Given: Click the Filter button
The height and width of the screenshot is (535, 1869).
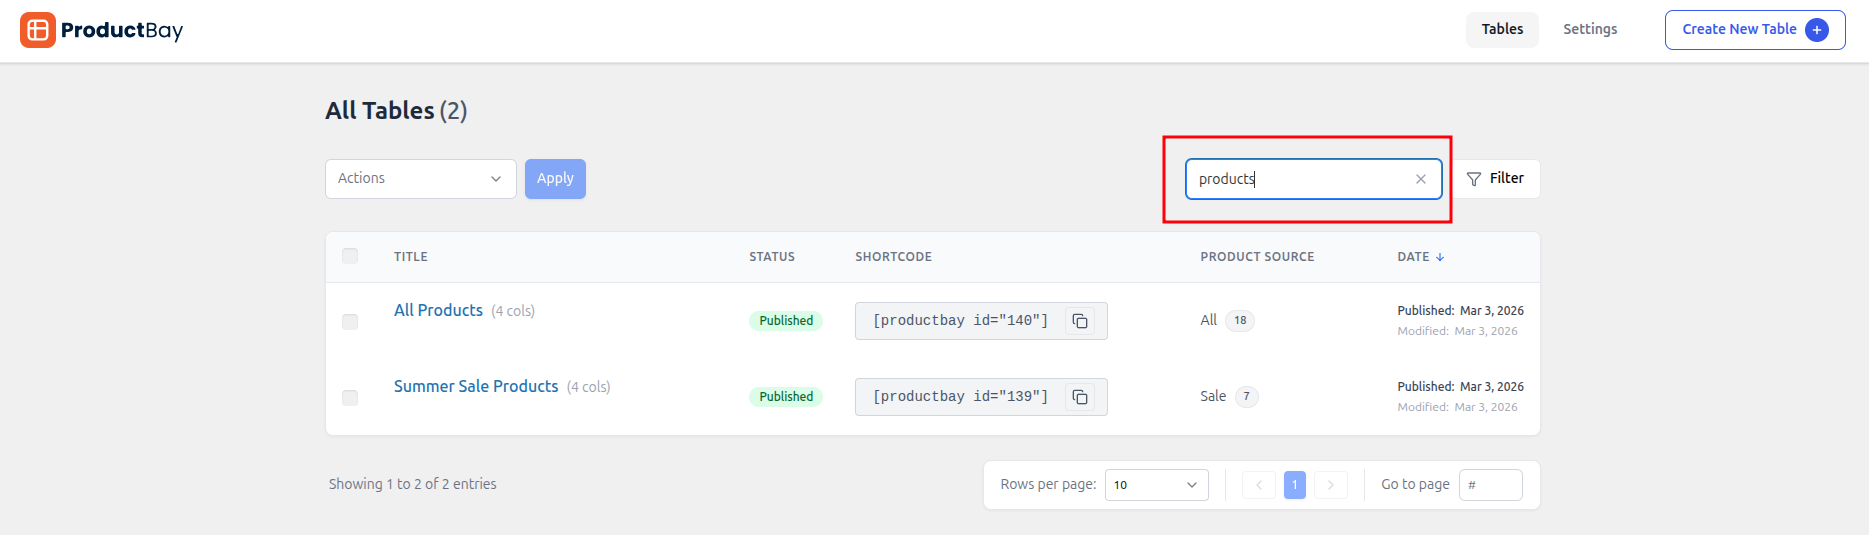Looking at the screenshot, I should click(x=1496, y=179).
